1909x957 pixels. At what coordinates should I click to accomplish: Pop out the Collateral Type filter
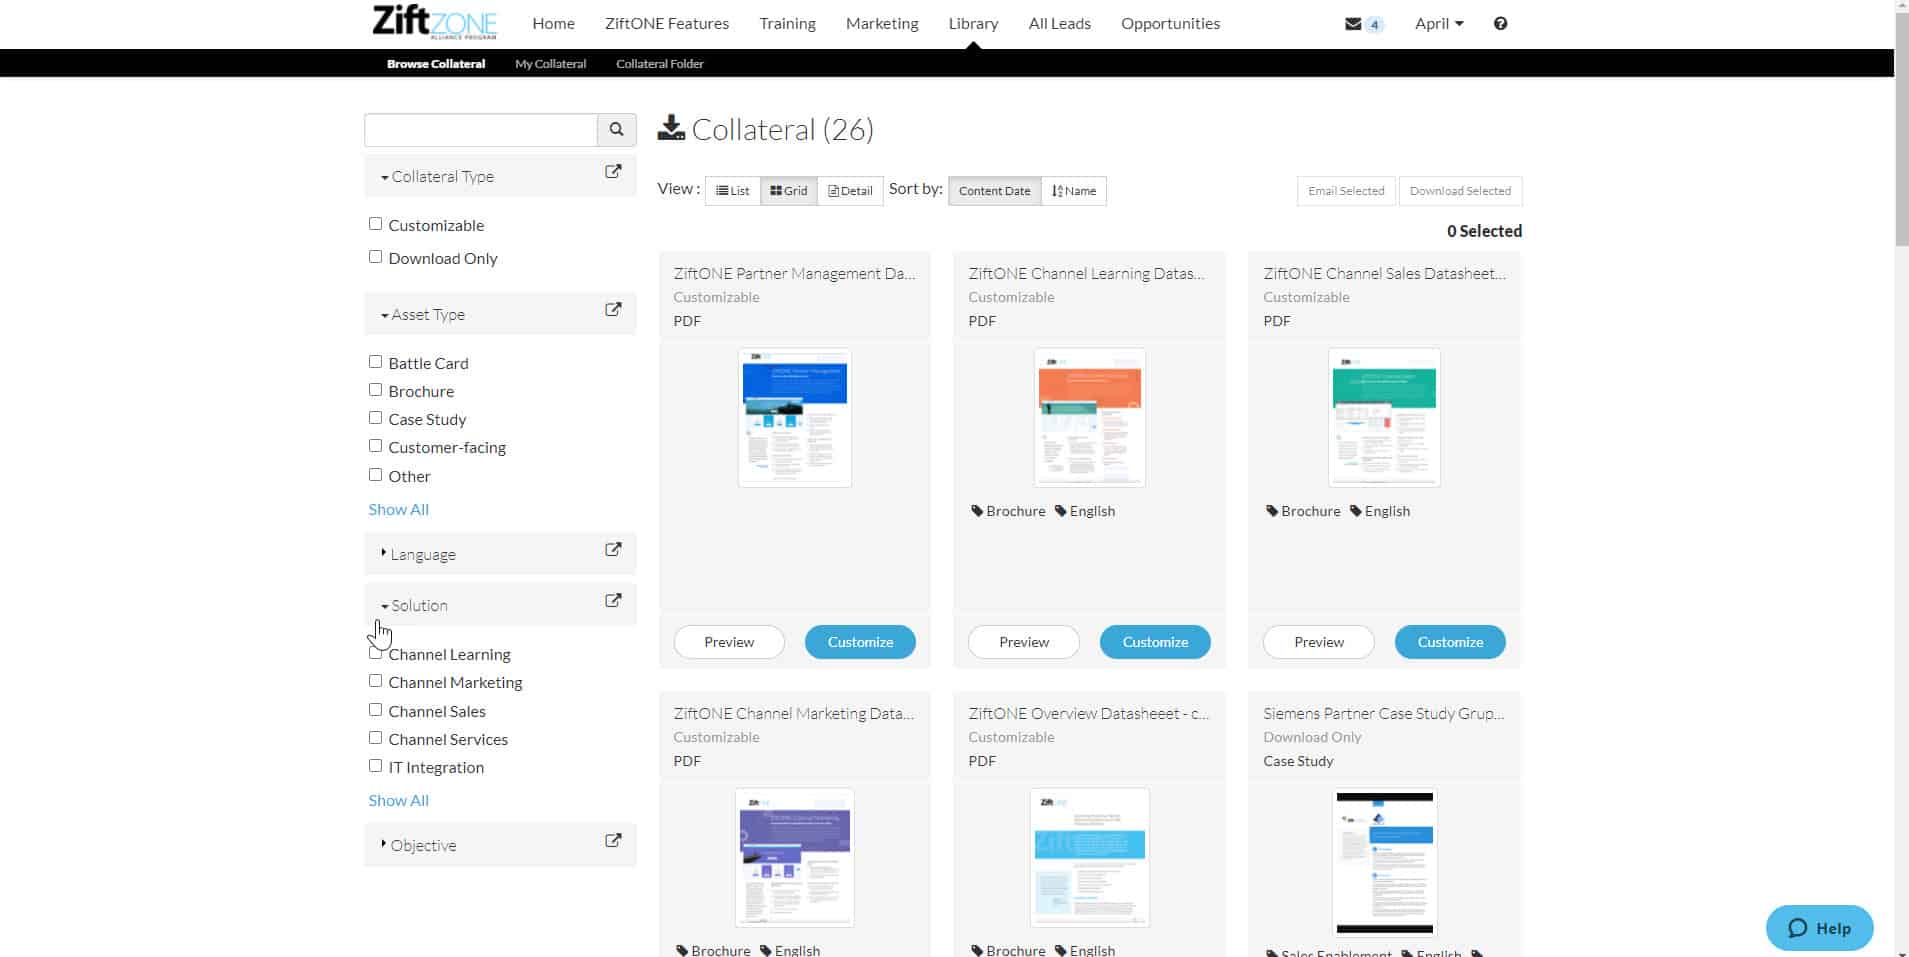pyautogui.click(x=613, y=172)
